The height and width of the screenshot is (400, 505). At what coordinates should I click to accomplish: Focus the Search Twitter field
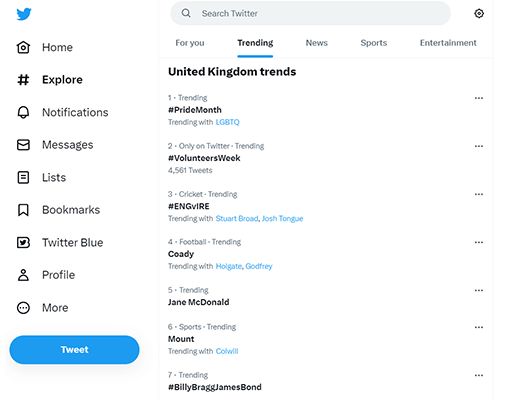(310, 13)
